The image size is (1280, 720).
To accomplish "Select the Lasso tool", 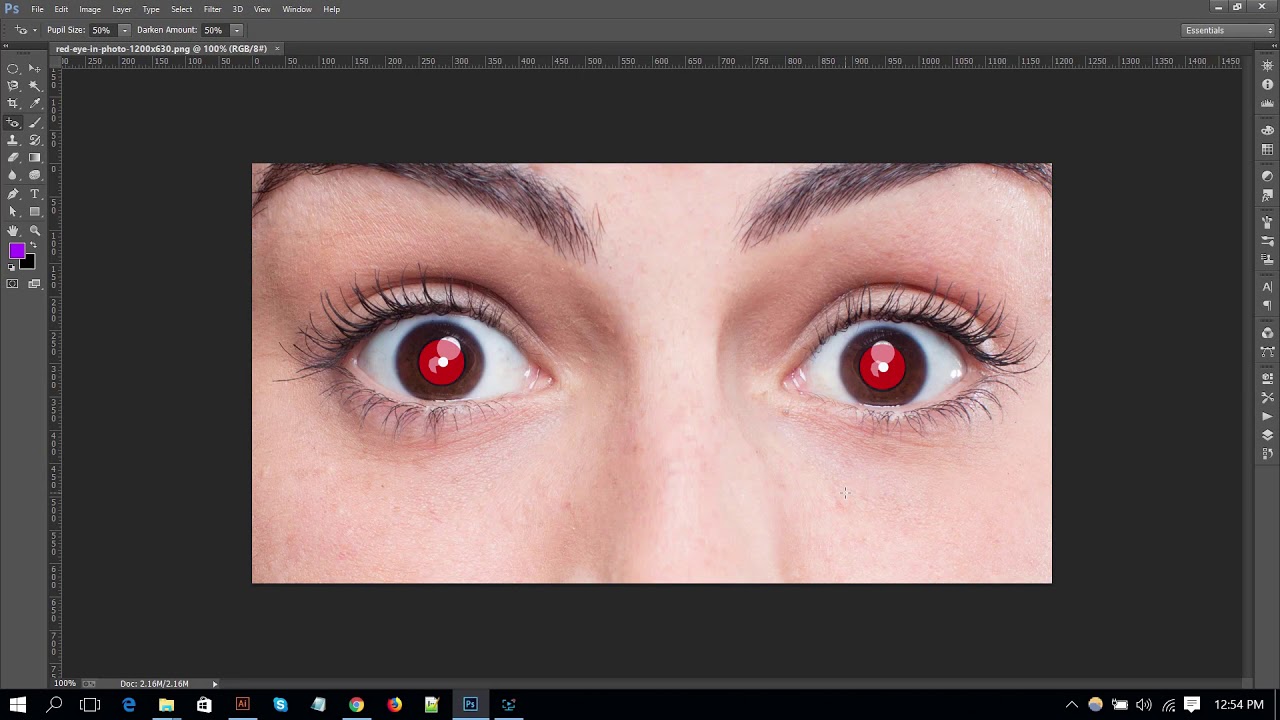I will (13, 86).
